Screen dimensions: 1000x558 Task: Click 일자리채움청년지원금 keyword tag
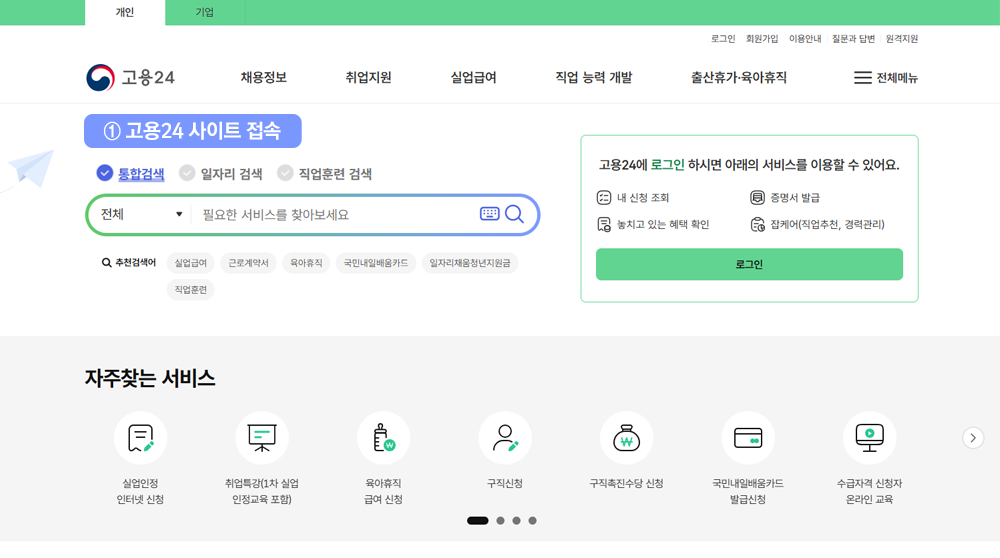470,263
